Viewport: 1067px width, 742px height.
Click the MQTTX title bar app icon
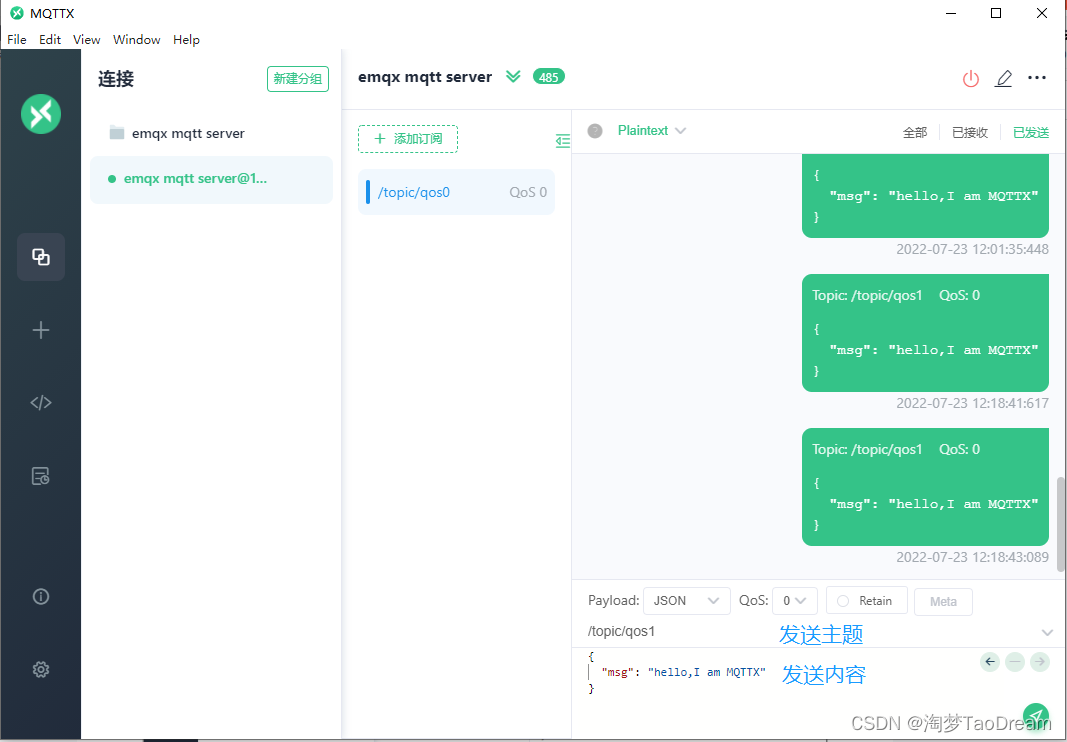(17, 13)
